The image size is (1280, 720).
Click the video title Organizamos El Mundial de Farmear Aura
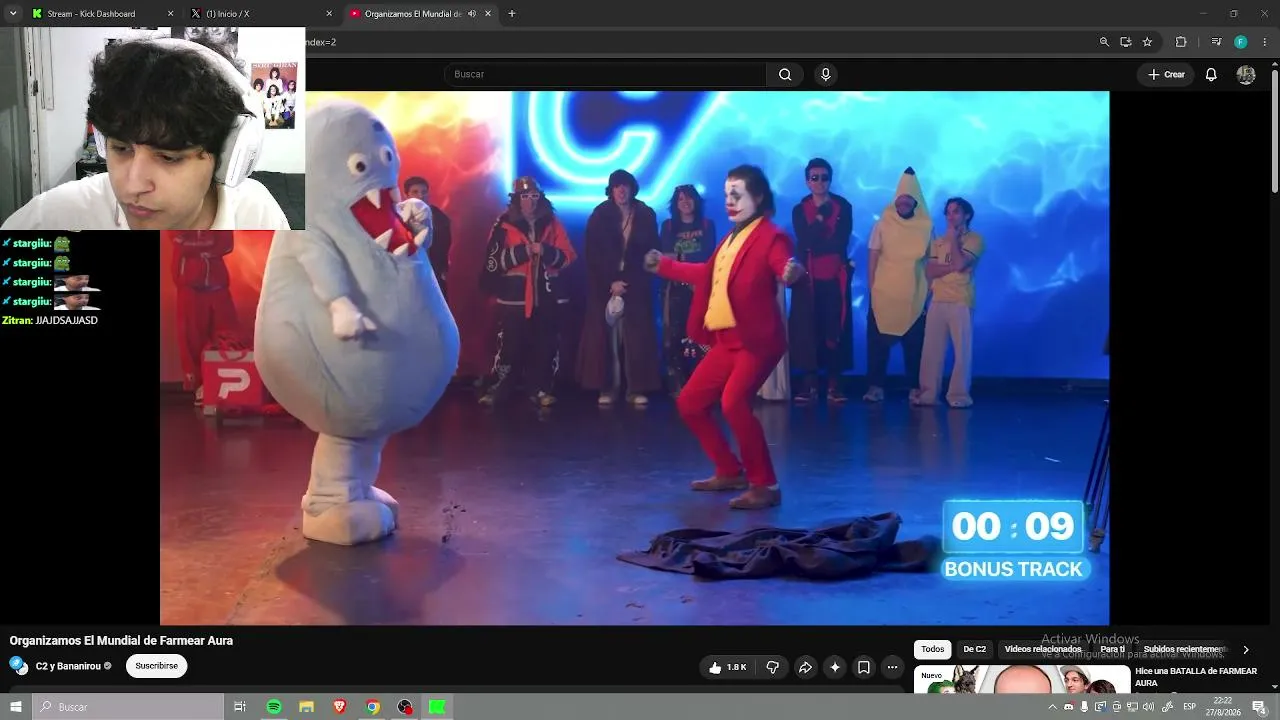tap(121, 641)
